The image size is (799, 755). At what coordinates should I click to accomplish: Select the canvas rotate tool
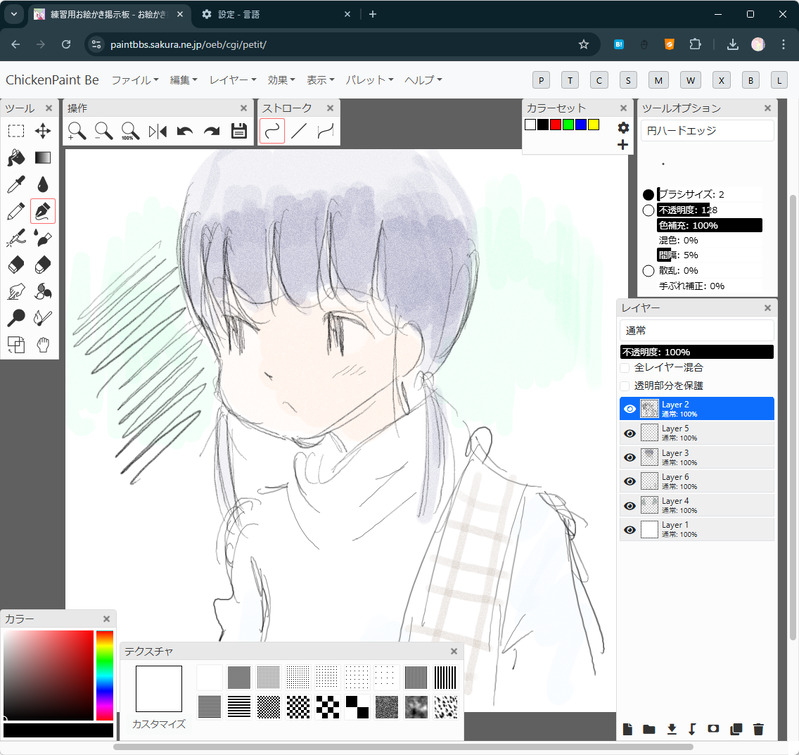[16, 345]
